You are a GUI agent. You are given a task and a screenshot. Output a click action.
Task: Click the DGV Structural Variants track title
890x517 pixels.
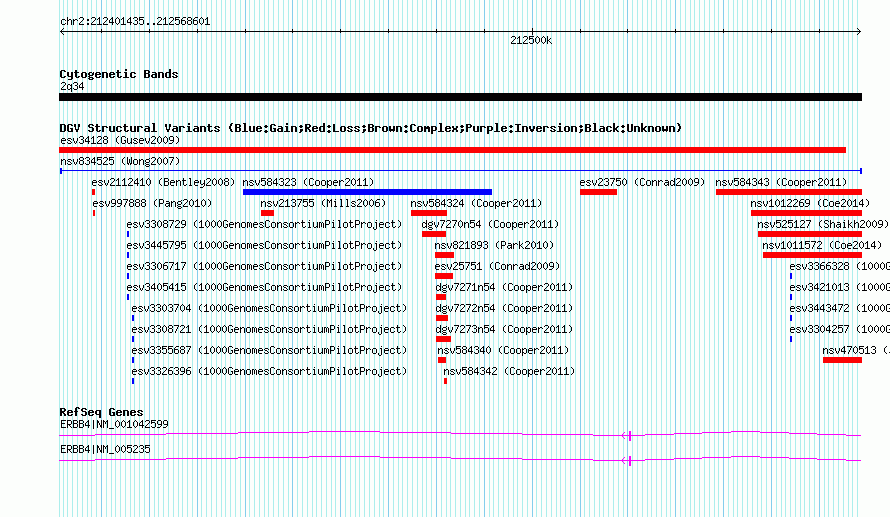coord(371,128)
